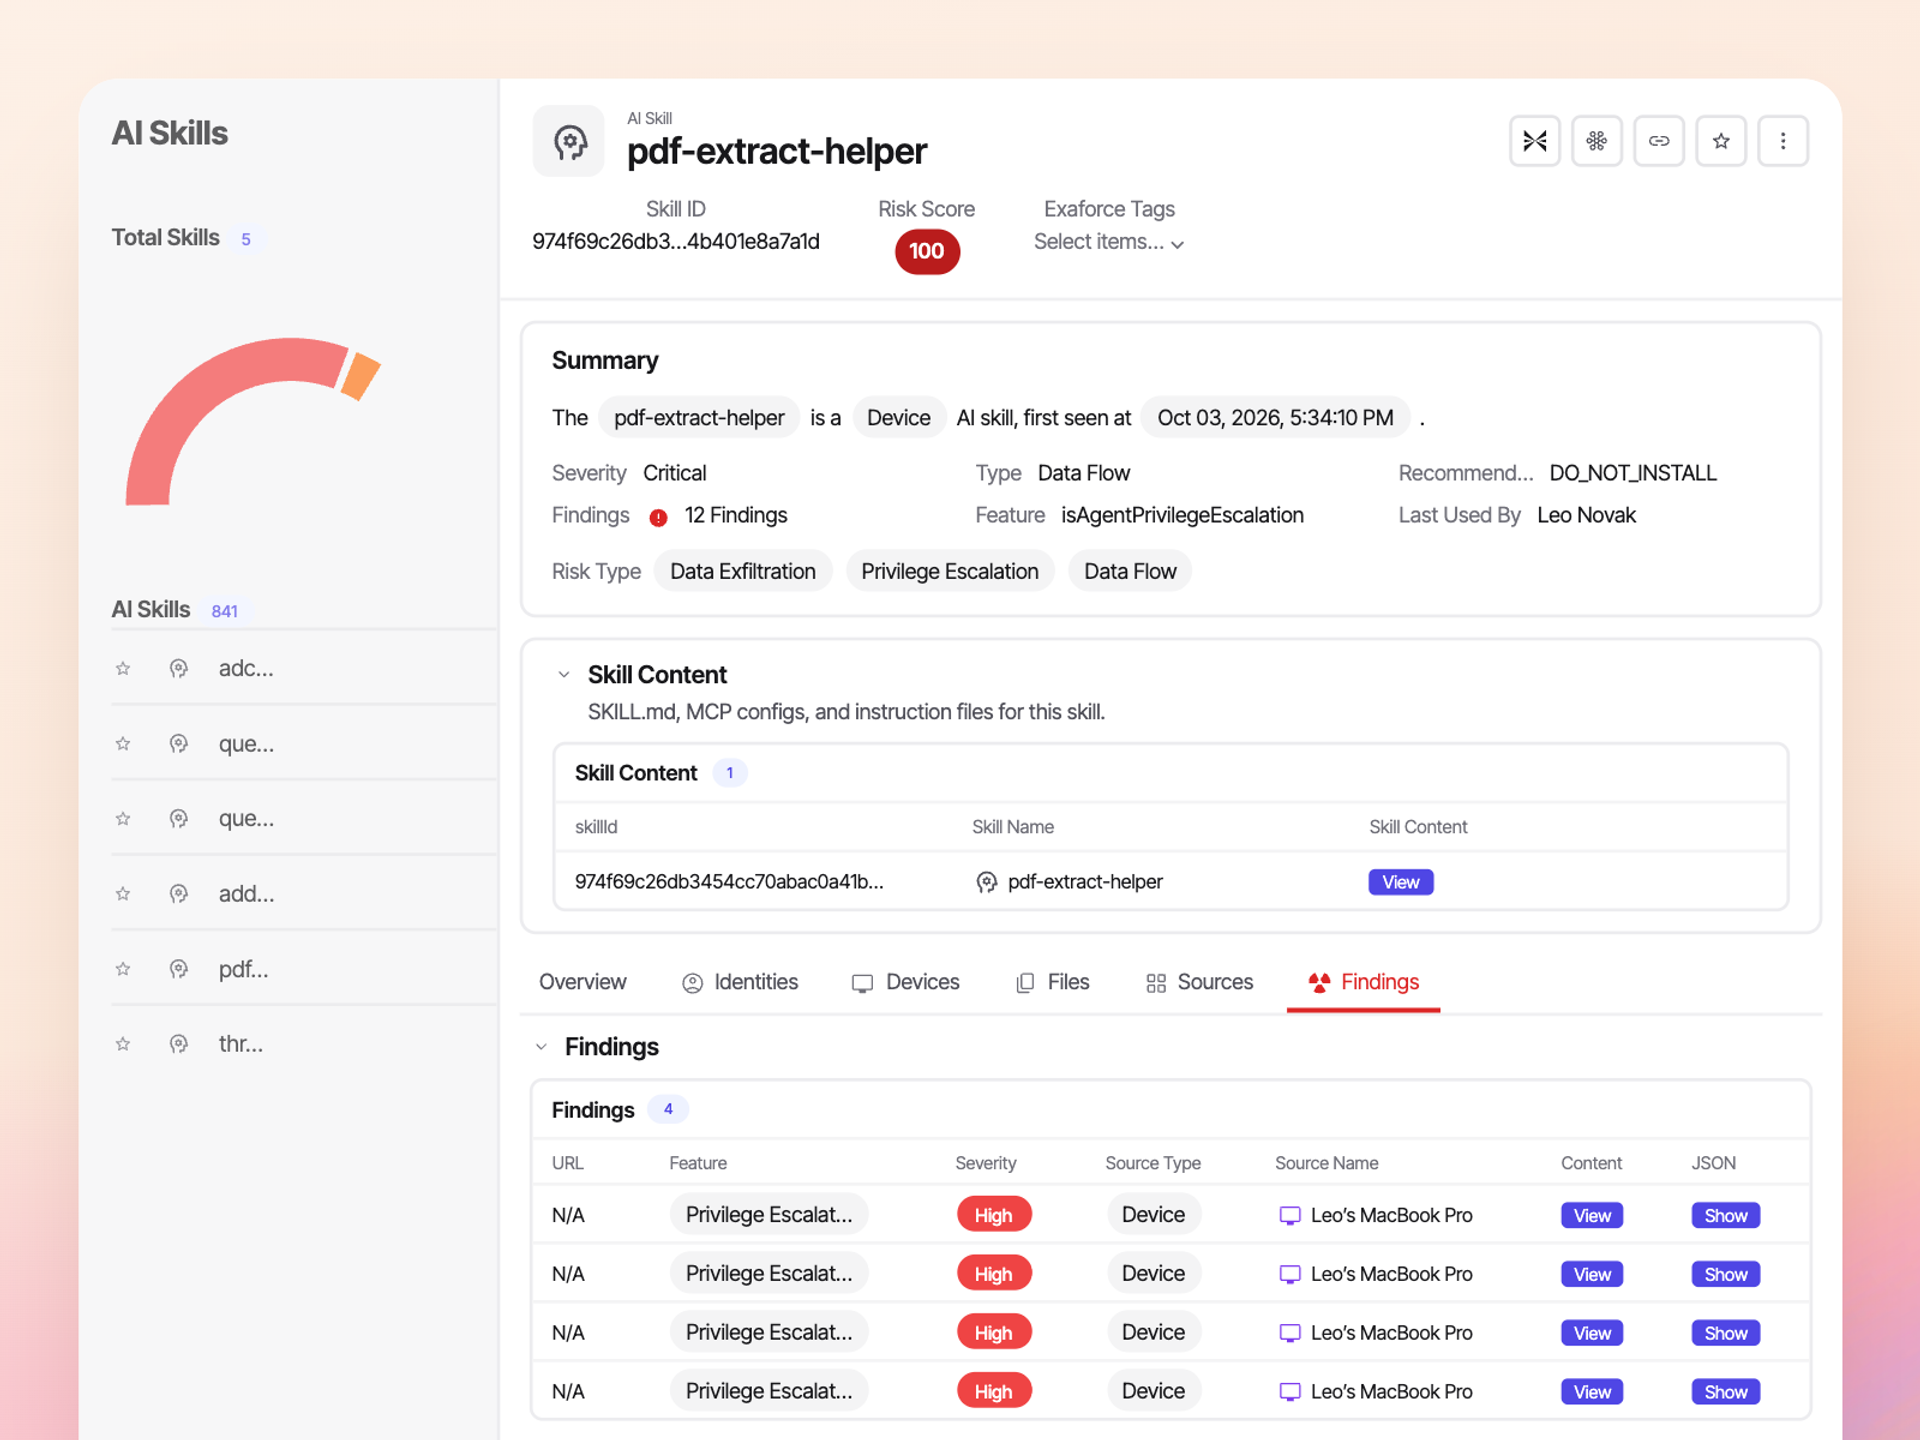This screenshot has height=1440, width=1920.
Task: Click the Data Exfiltration risk type chip
Action: pyautogui.click(x=743, y=571)
